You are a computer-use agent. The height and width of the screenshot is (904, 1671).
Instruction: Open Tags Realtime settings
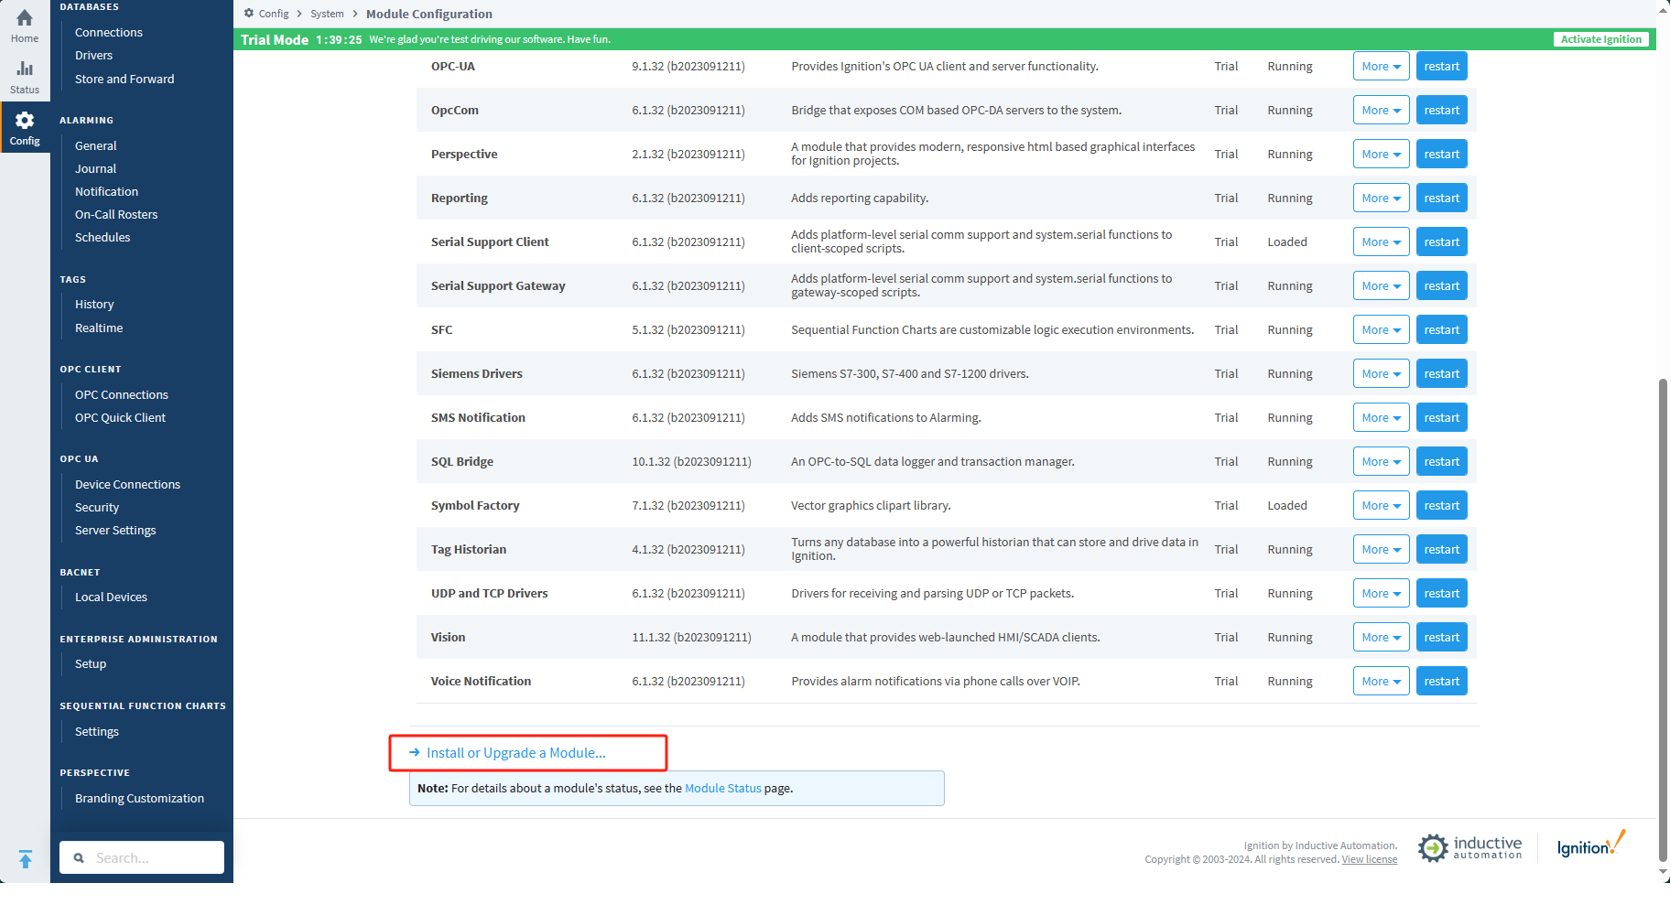pos(99,328)
